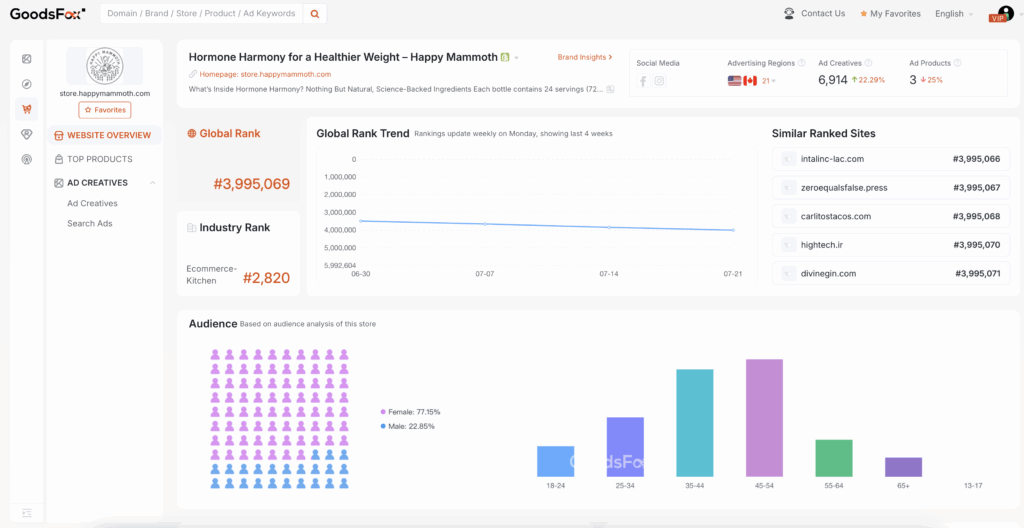Open Search Ads sub-item
The width and height of the screenshot is (1024, 528).
click(89, 223)
